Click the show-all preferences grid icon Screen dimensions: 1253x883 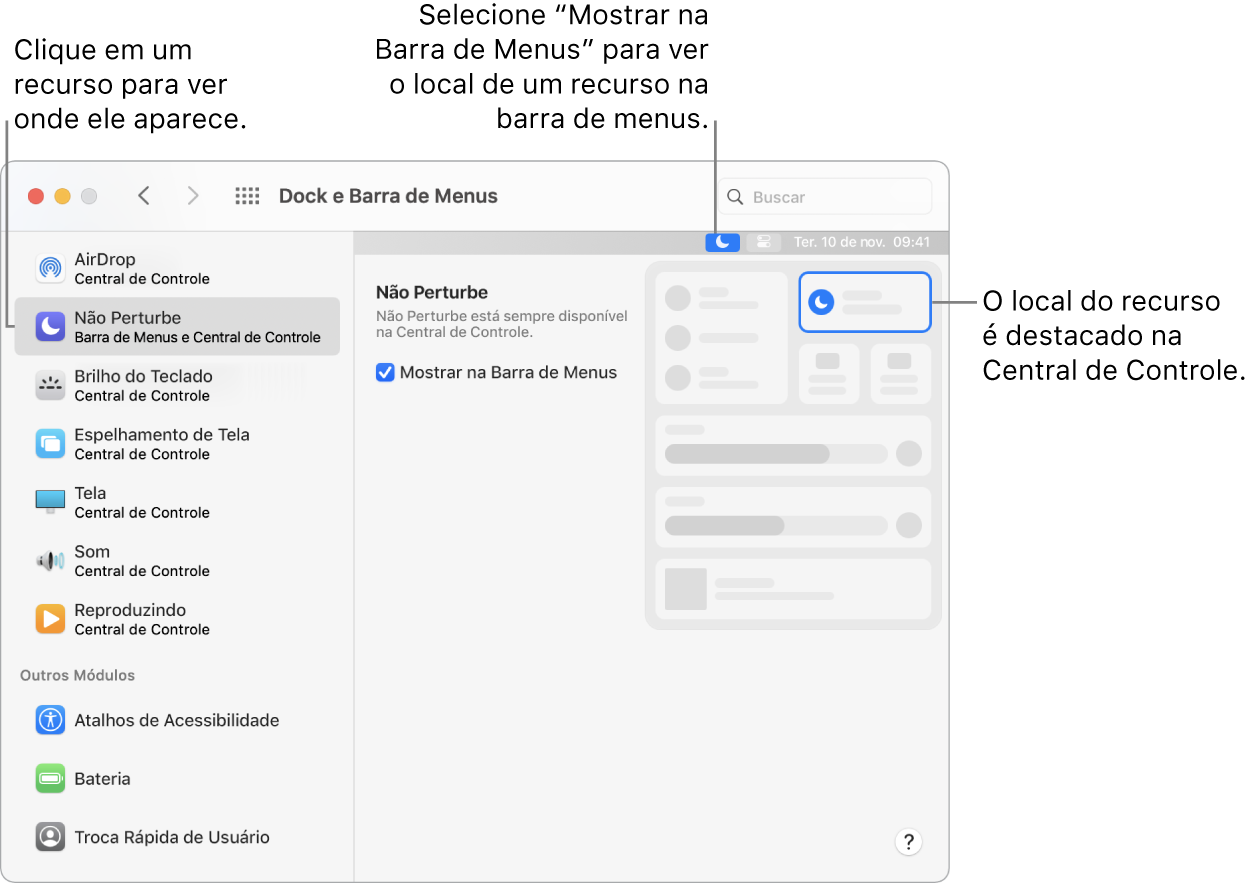(x=247, y=196)
